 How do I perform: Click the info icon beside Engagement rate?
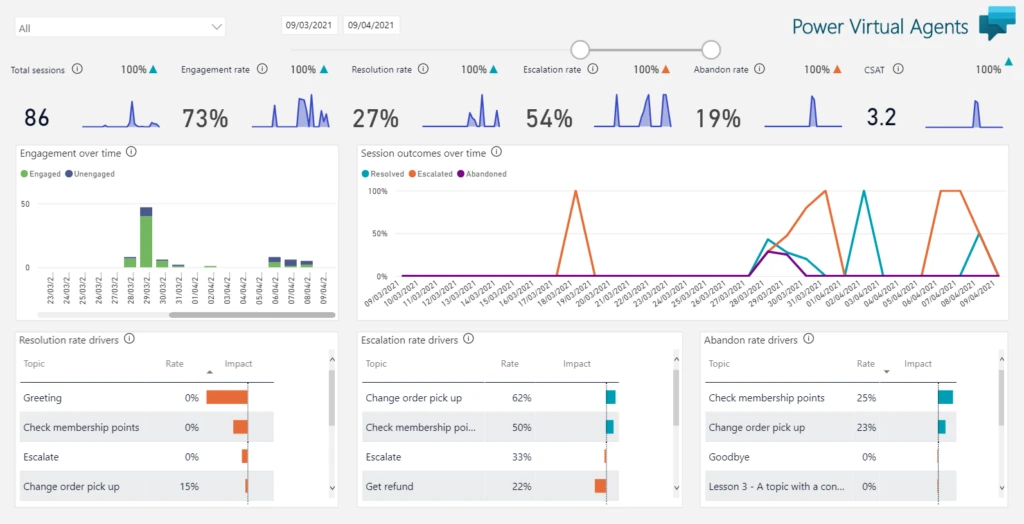(262, 69)
